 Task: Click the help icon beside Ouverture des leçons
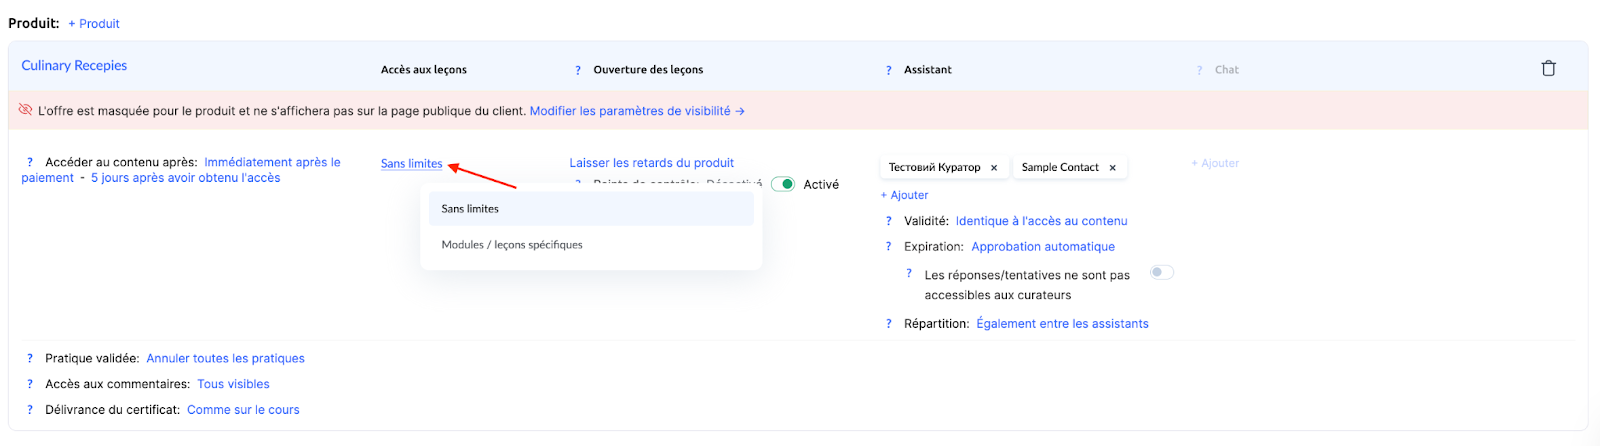pos(578,70)
